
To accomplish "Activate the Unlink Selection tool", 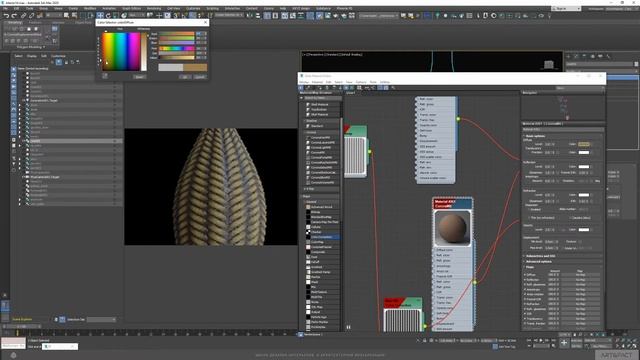I will [31, 16].
